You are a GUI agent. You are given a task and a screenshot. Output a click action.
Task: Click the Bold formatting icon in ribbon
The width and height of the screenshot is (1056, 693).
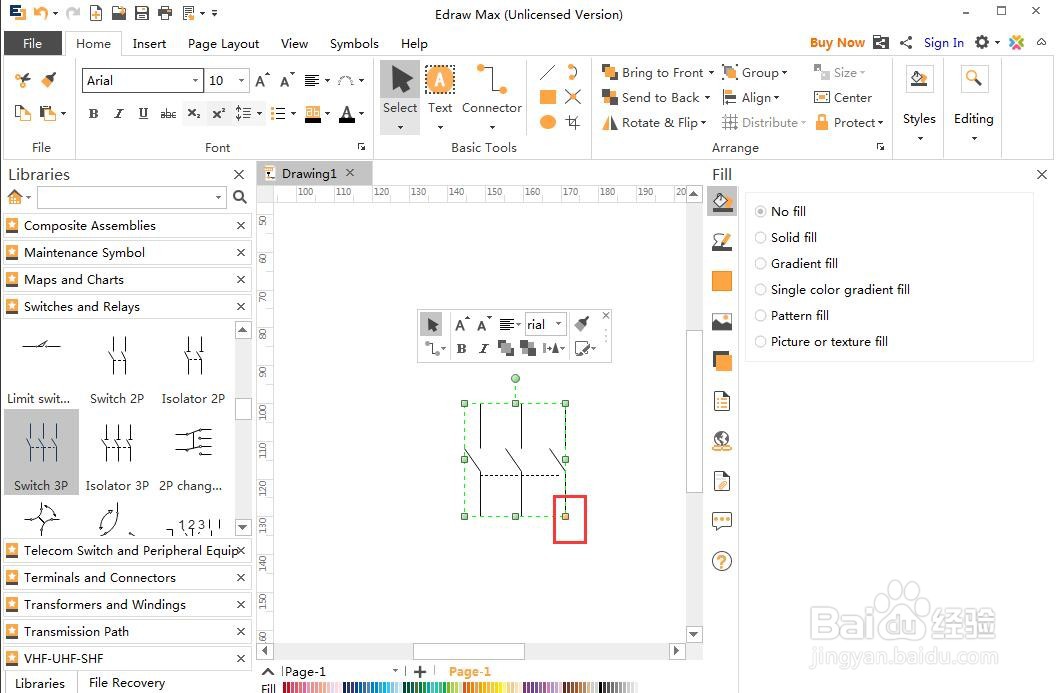point(94,113)
